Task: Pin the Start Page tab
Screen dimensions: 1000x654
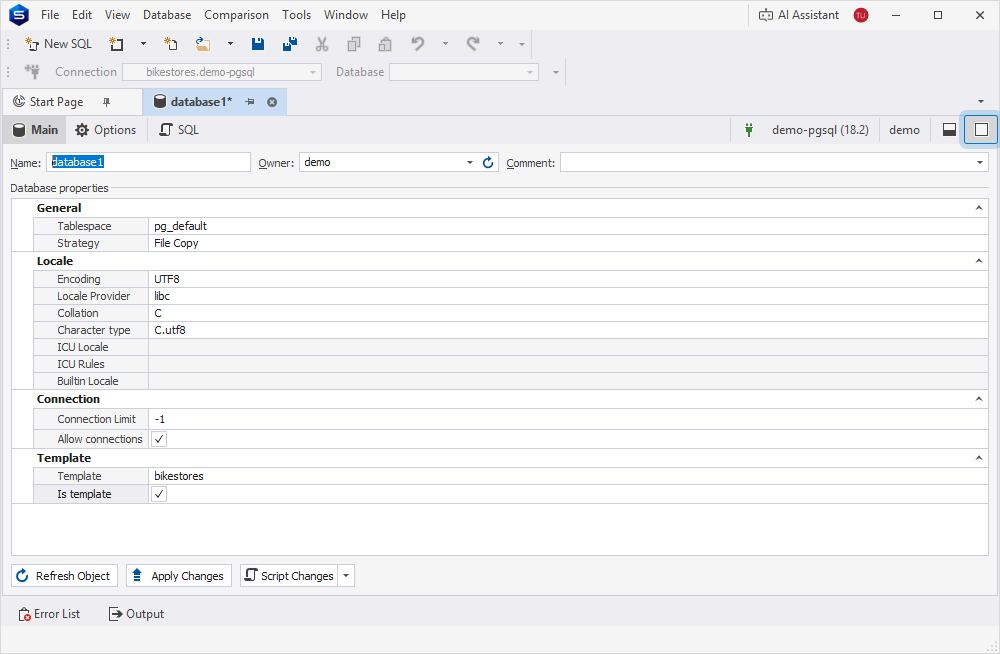Action: (x=107, y=102)
